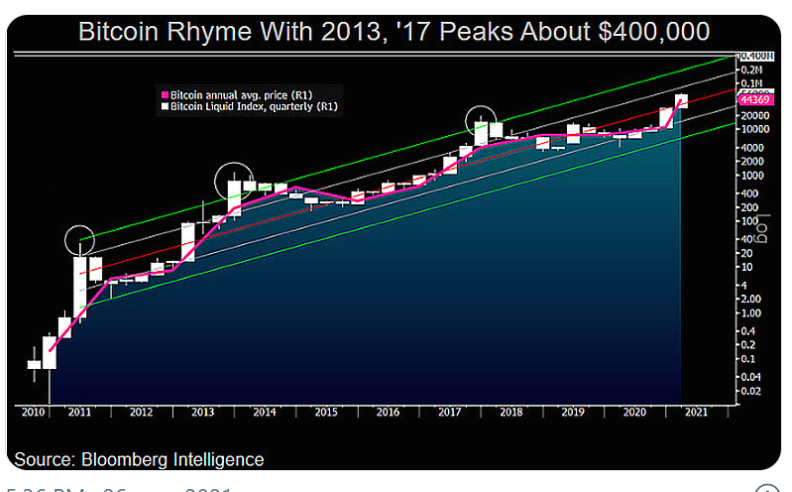Click the 2014 year label on the x-axis
Viewport: 792px width, 492px height.
click(264, 412)
